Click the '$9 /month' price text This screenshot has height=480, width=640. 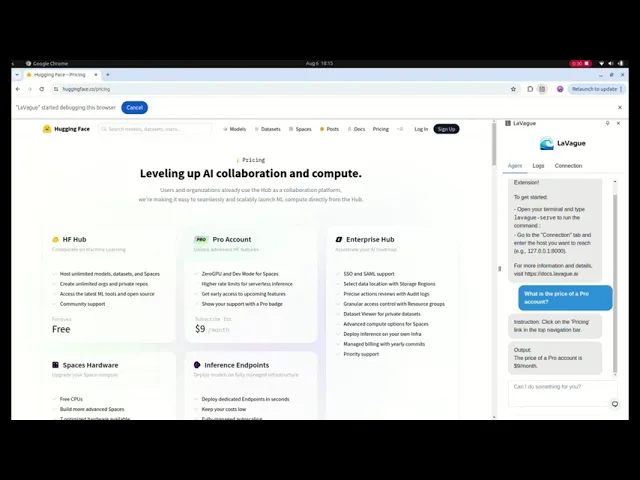[x=212, y=329]
